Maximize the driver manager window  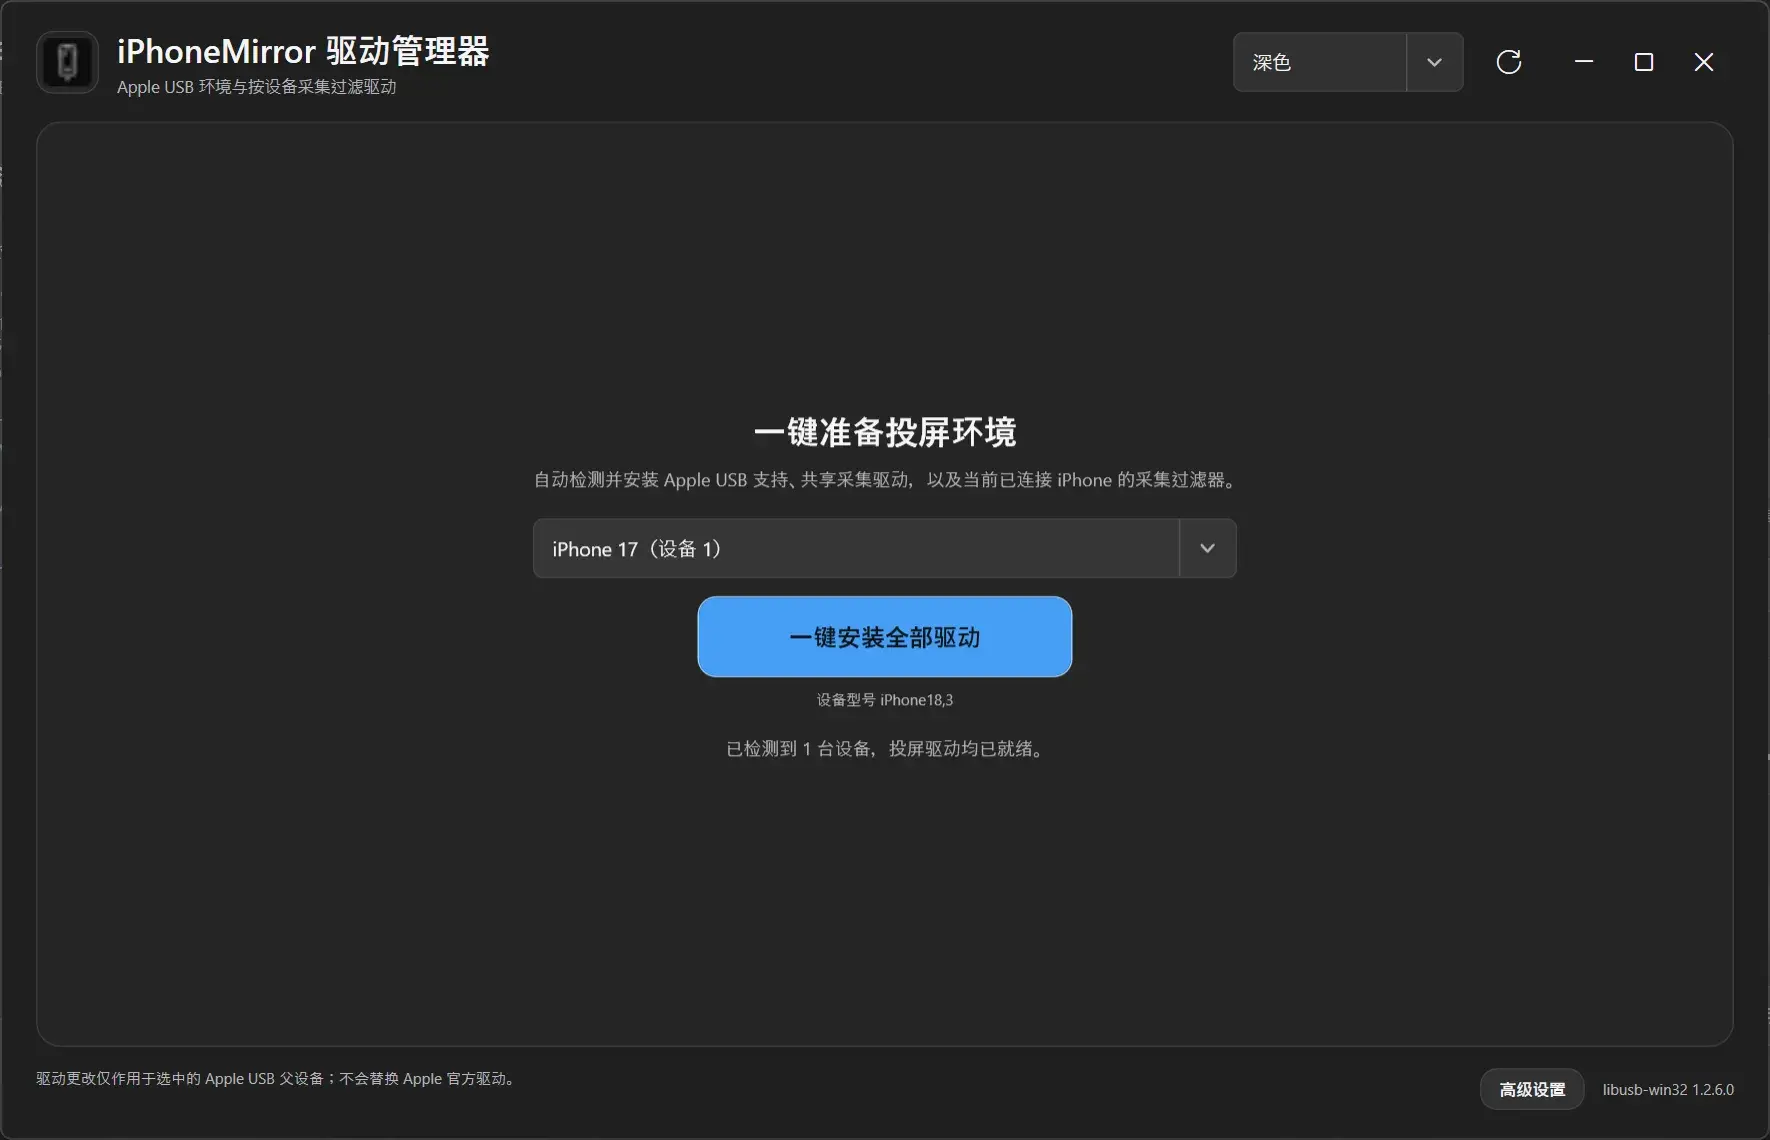[x=1644, y=62]
